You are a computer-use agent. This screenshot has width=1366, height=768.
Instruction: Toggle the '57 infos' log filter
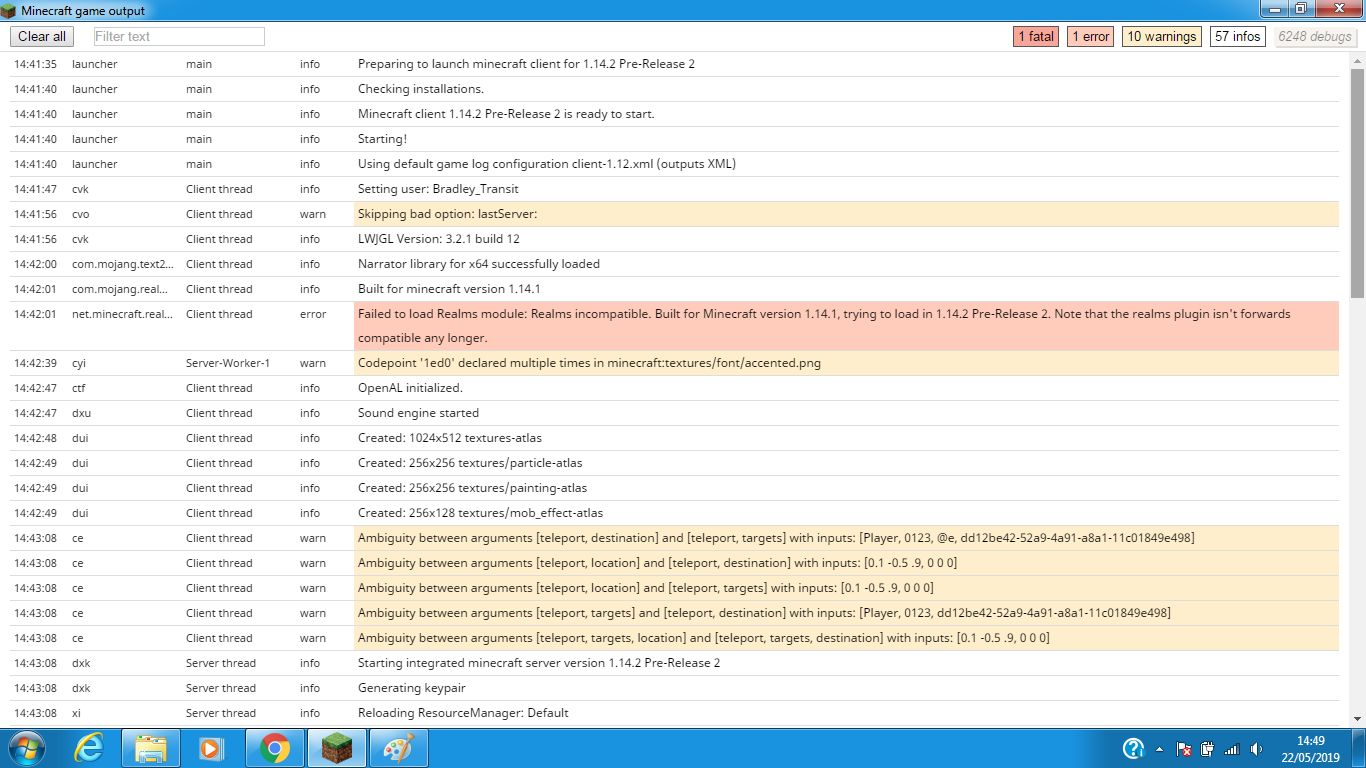point(1237,37)
